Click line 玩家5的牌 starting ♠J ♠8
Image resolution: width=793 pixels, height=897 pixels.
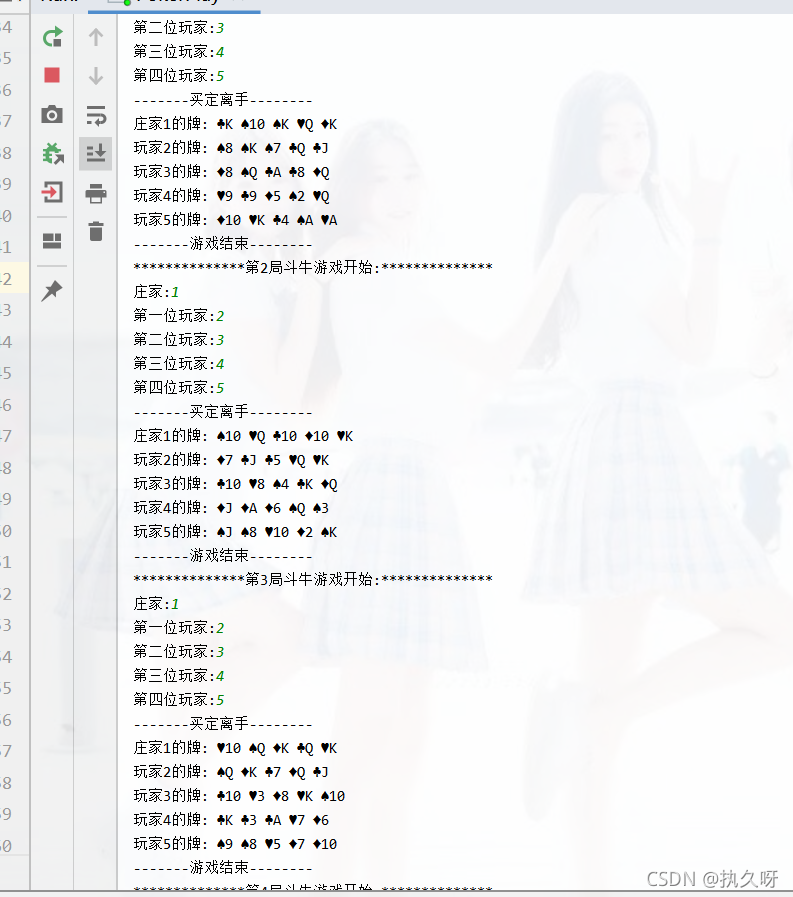point(235,532)
